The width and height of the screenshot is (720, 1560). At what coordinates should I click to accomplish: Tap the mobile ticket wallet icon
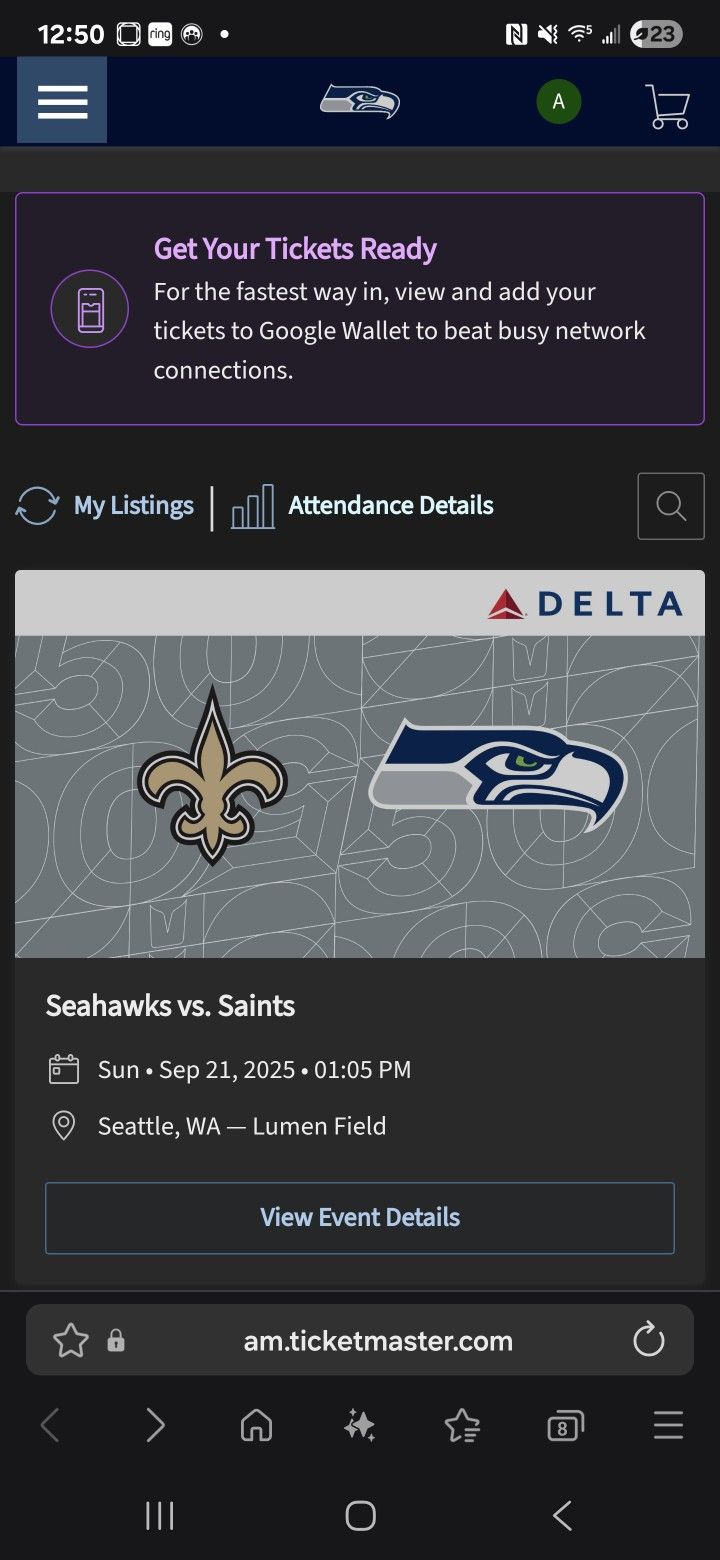(90, 309)
